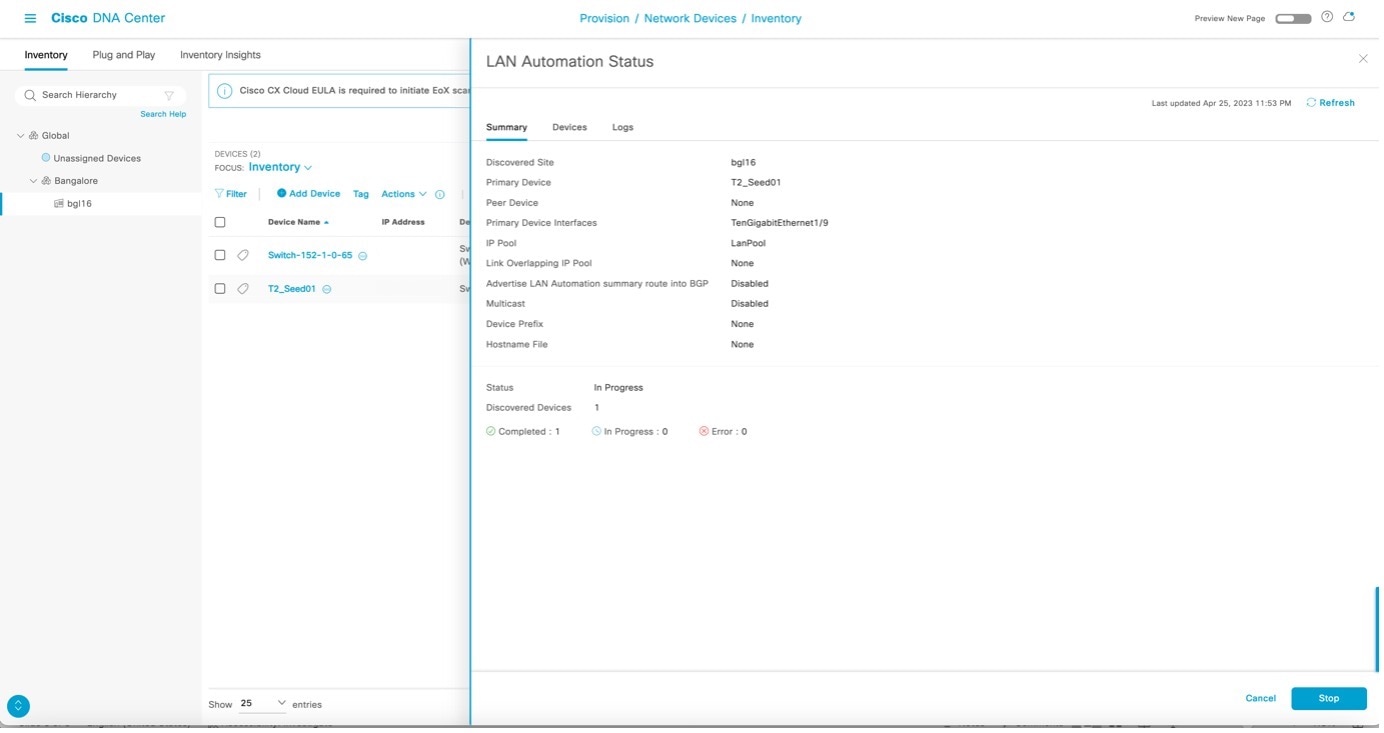Stop the LAN Automation process

(1328, 698)
